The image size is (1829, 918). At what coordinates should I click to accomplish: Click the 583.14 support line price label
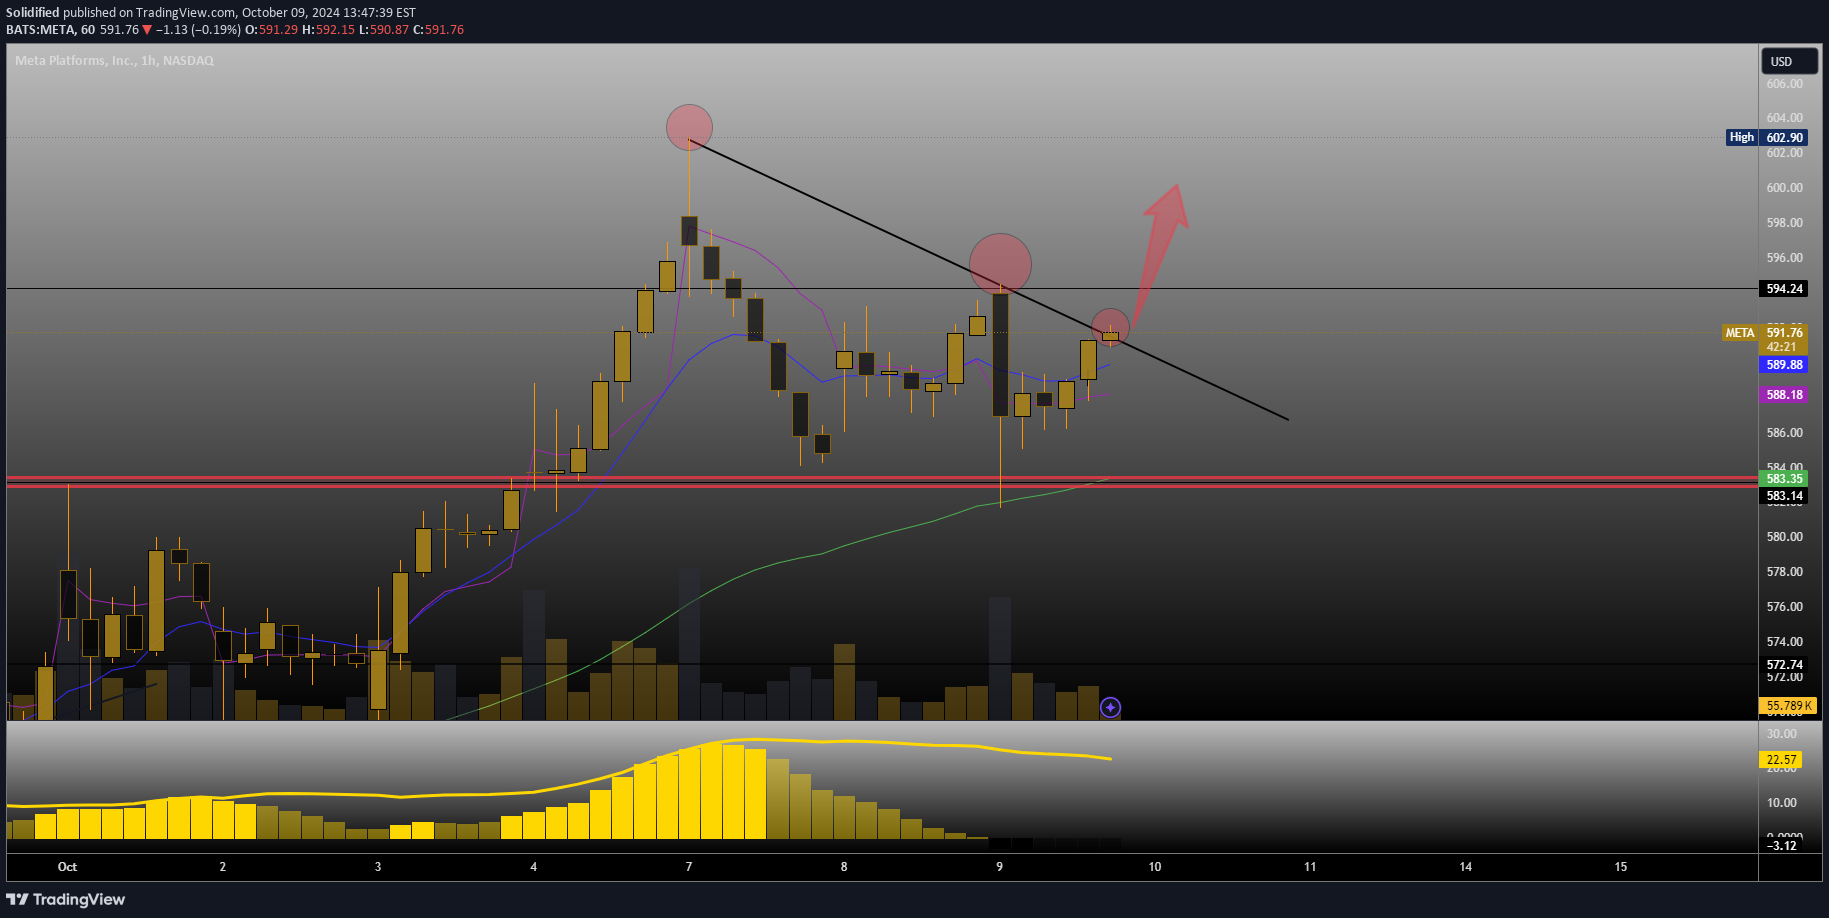pos(1784,496)
